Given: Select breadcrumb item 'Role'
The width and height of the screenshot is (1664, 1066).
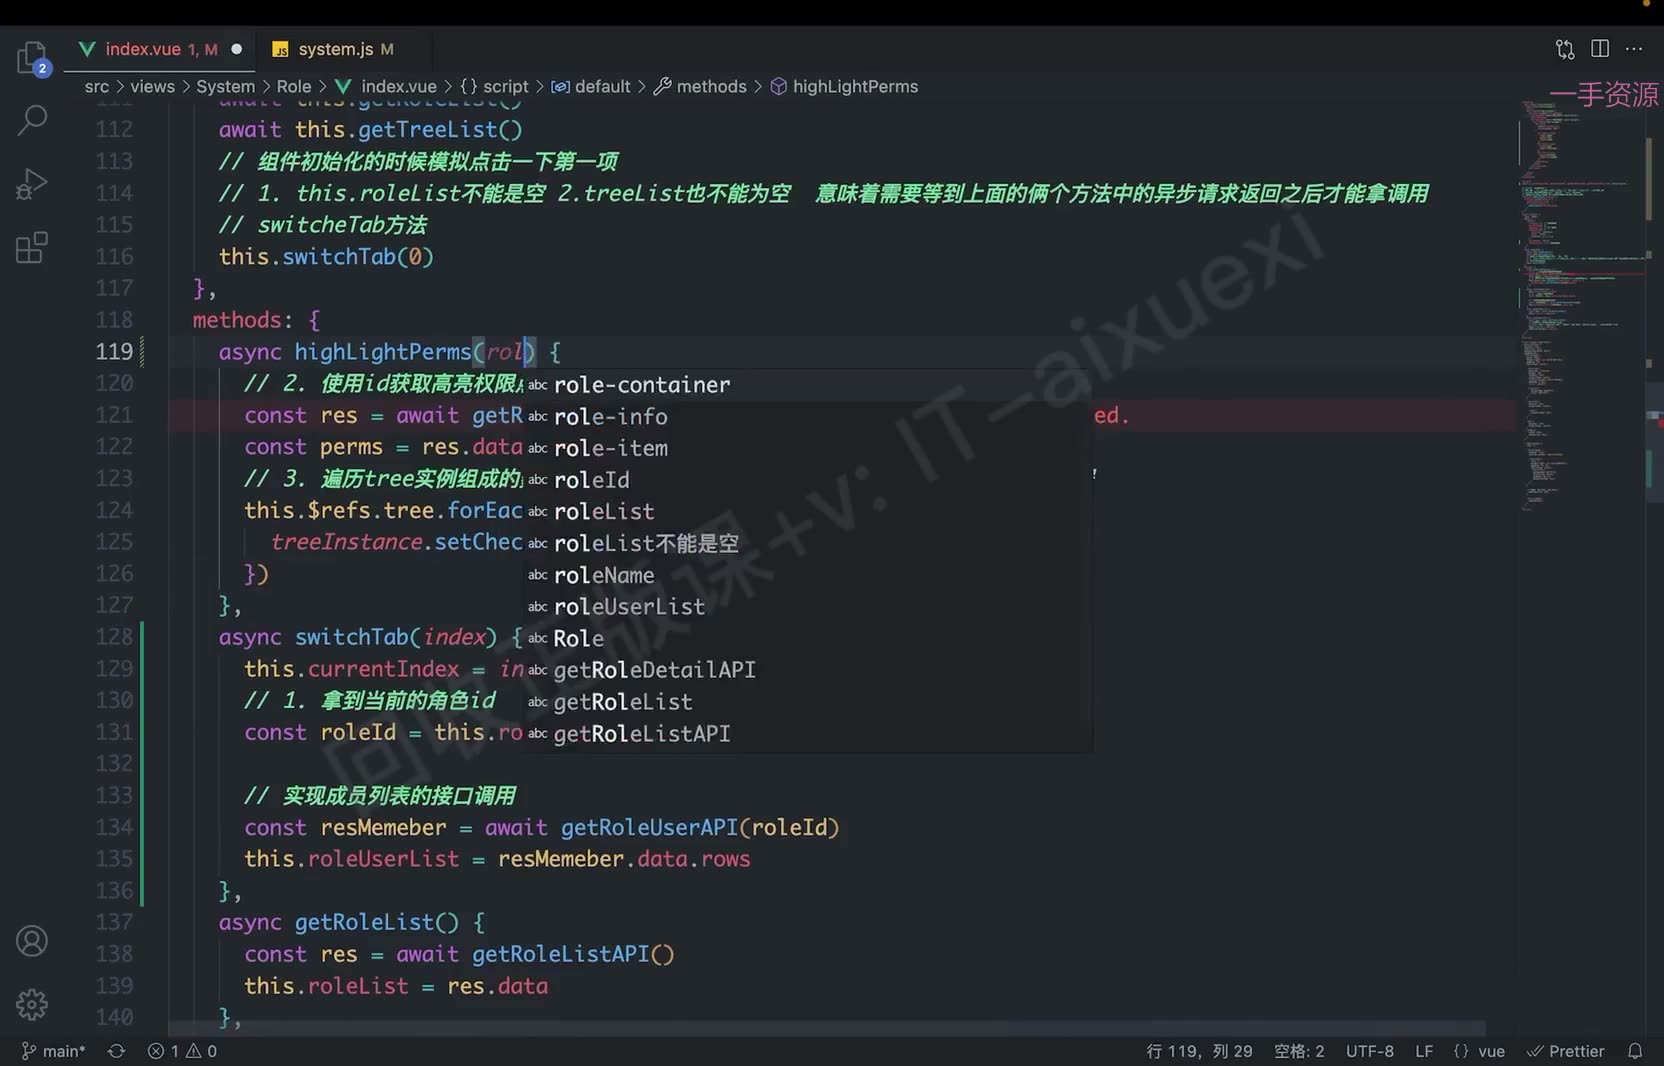Looking at the screenshot, I should point(294,87).
